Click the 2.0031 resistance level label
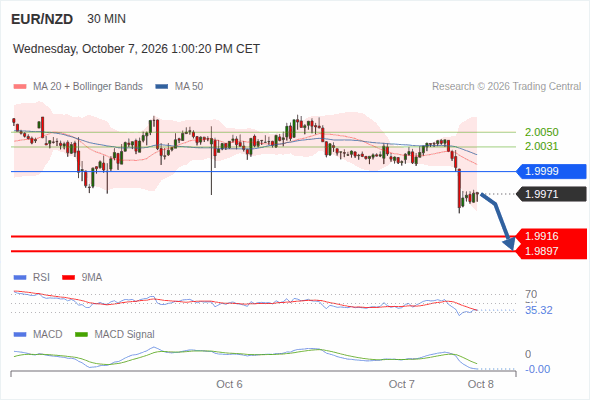Image resolution: width=590 pixels, height=400 pixels. [541, 146]
